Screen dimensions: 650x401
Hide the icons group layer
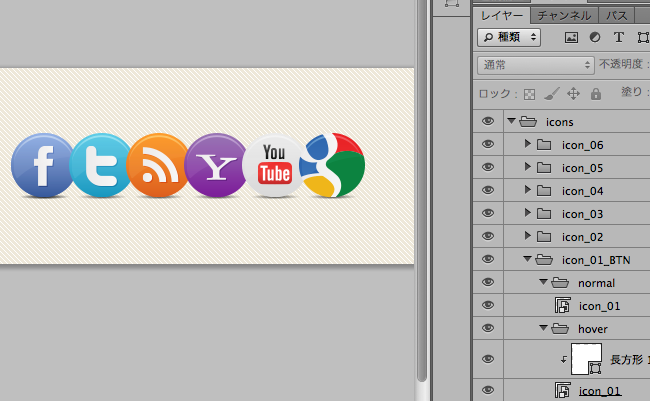point(488,121)
